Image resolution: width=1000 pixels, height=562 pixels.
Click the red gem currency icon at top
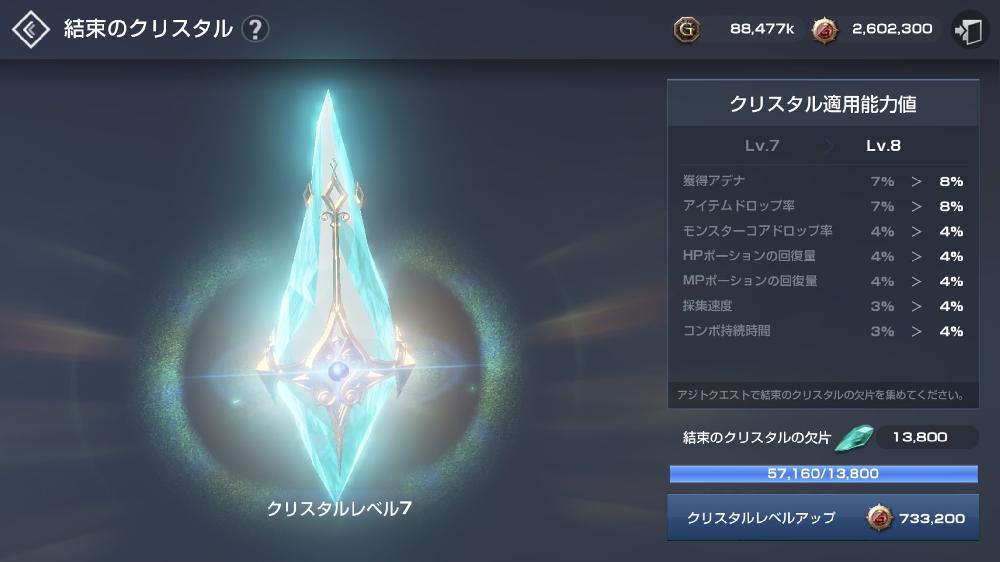pos(825,29)
